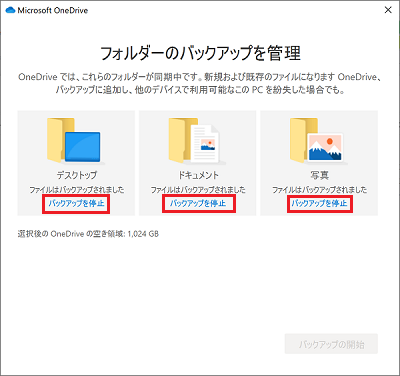The image size is (400, 376).
Task: Click the ドキュメント folder label
Action: click(x=198, y=175)
